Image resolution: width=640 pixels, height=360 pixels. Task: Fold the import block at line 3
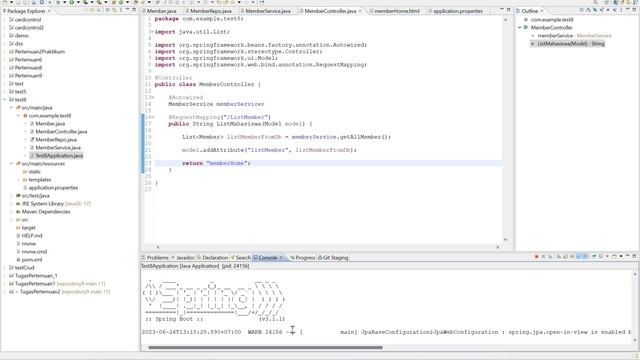tap(152, 32)
